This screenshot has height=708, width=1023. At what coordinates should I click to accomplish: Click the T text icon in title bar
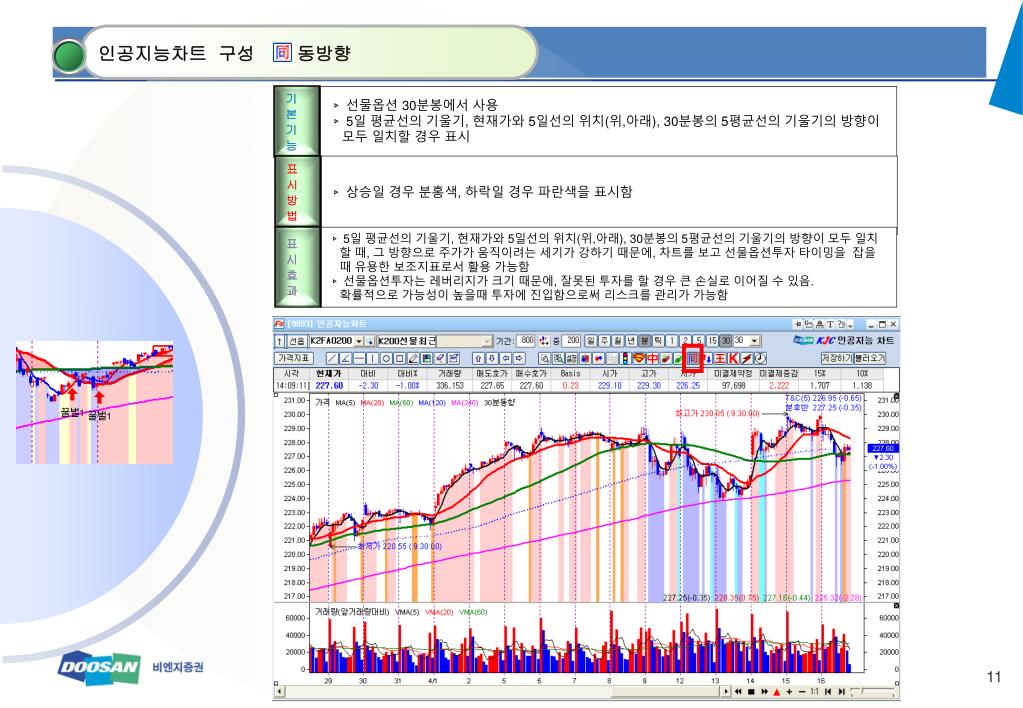830,324
